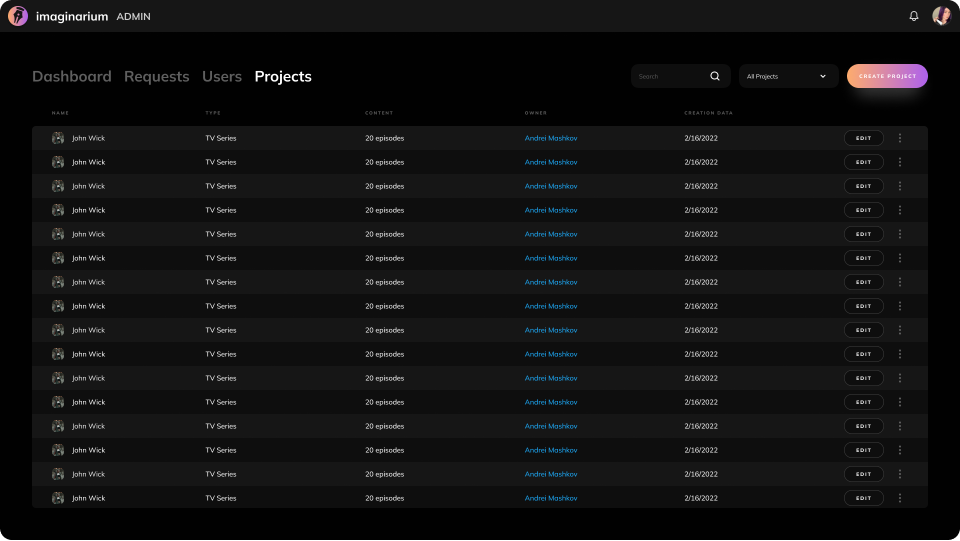Click John Wick thumbnail in first row
The image size is (960, 541).
click(x=58, y=138)
